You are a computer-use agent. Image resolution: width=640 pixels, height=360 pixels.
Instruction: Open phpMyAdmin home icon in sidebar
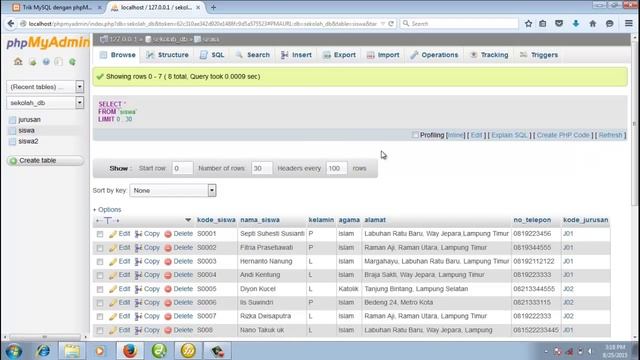coord(18,62)
